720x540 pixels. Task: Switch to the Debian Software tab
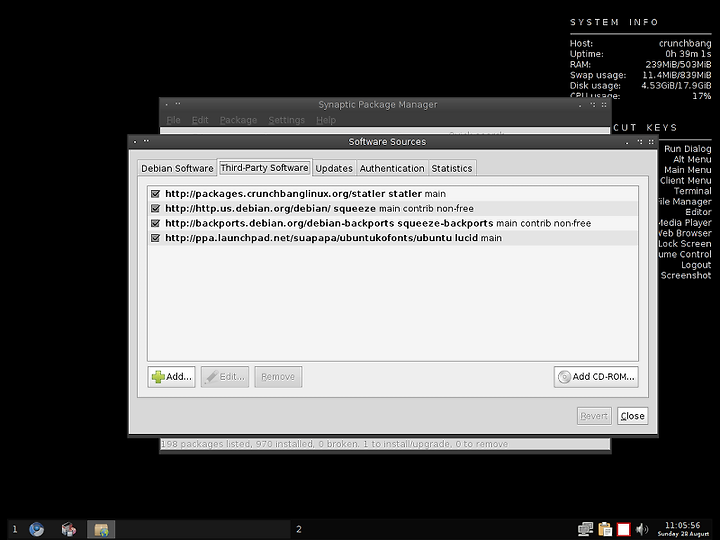point(177,169)
